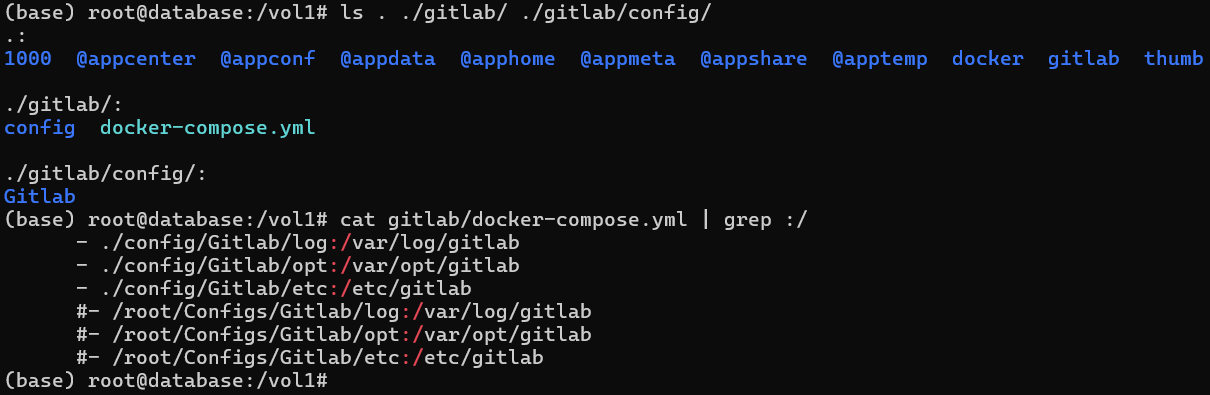
Task: Select the 1000 directory entry
Action: (x=28, y=59)
